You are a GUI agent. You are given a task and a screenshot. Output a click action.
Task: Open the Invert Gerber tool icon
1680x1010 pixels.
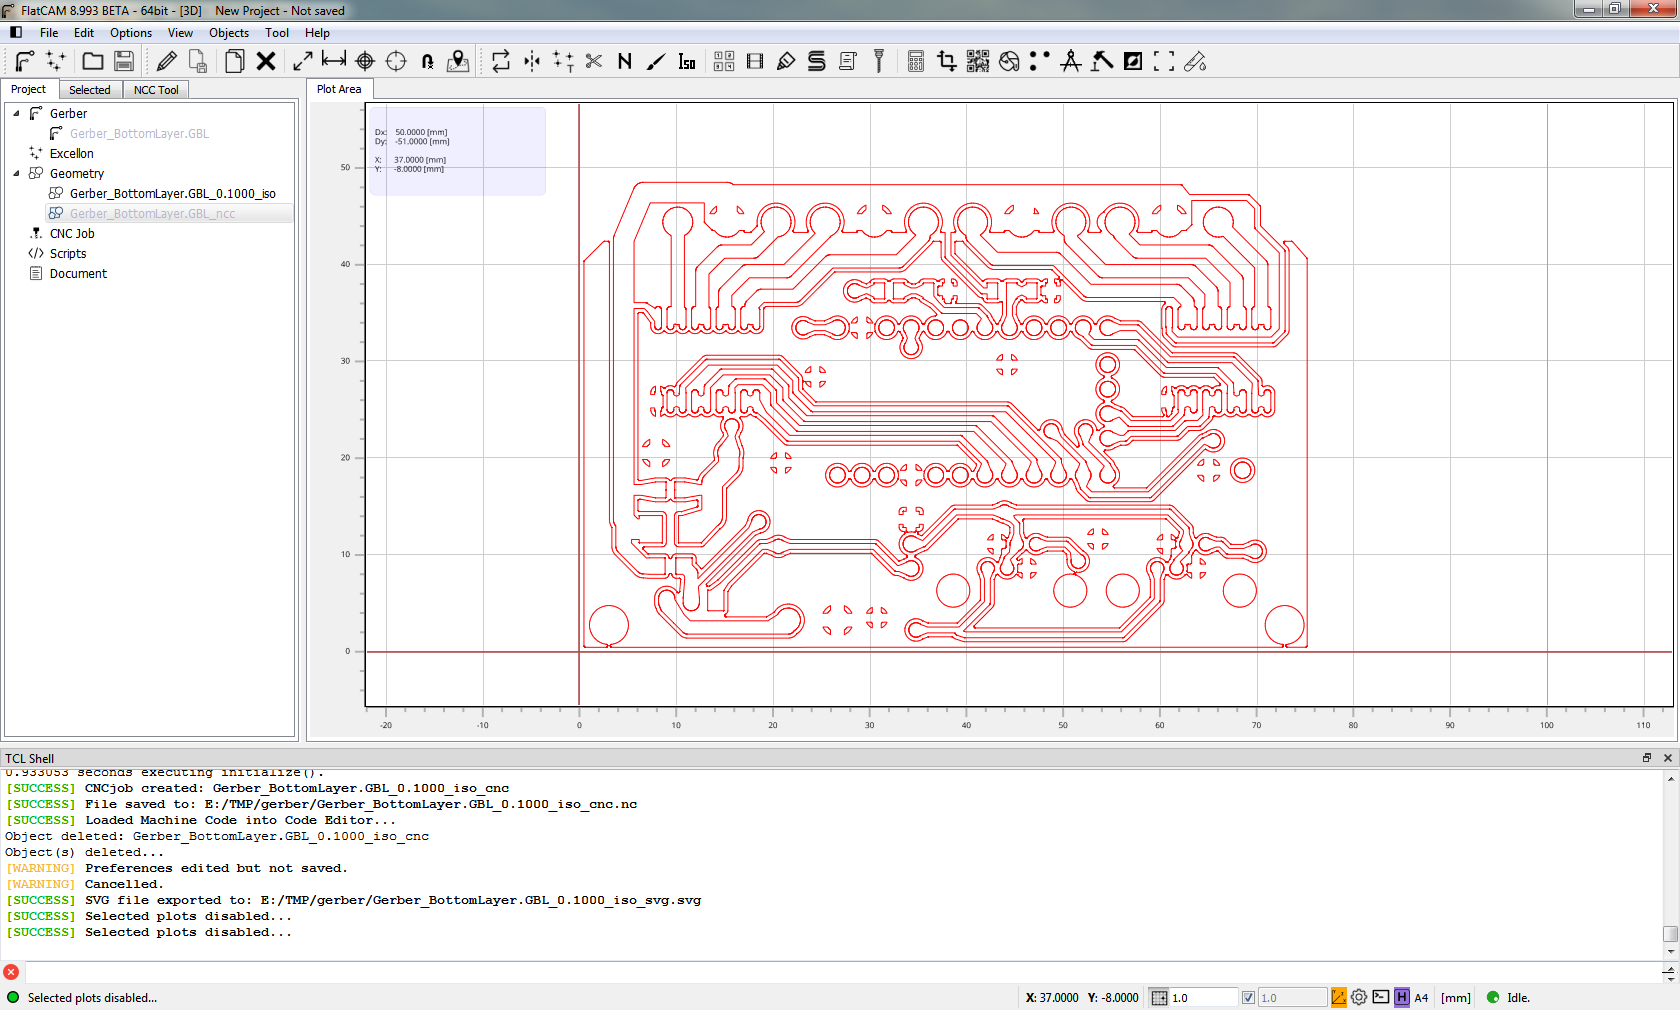pyautogui.click(x=1133, y=61)
